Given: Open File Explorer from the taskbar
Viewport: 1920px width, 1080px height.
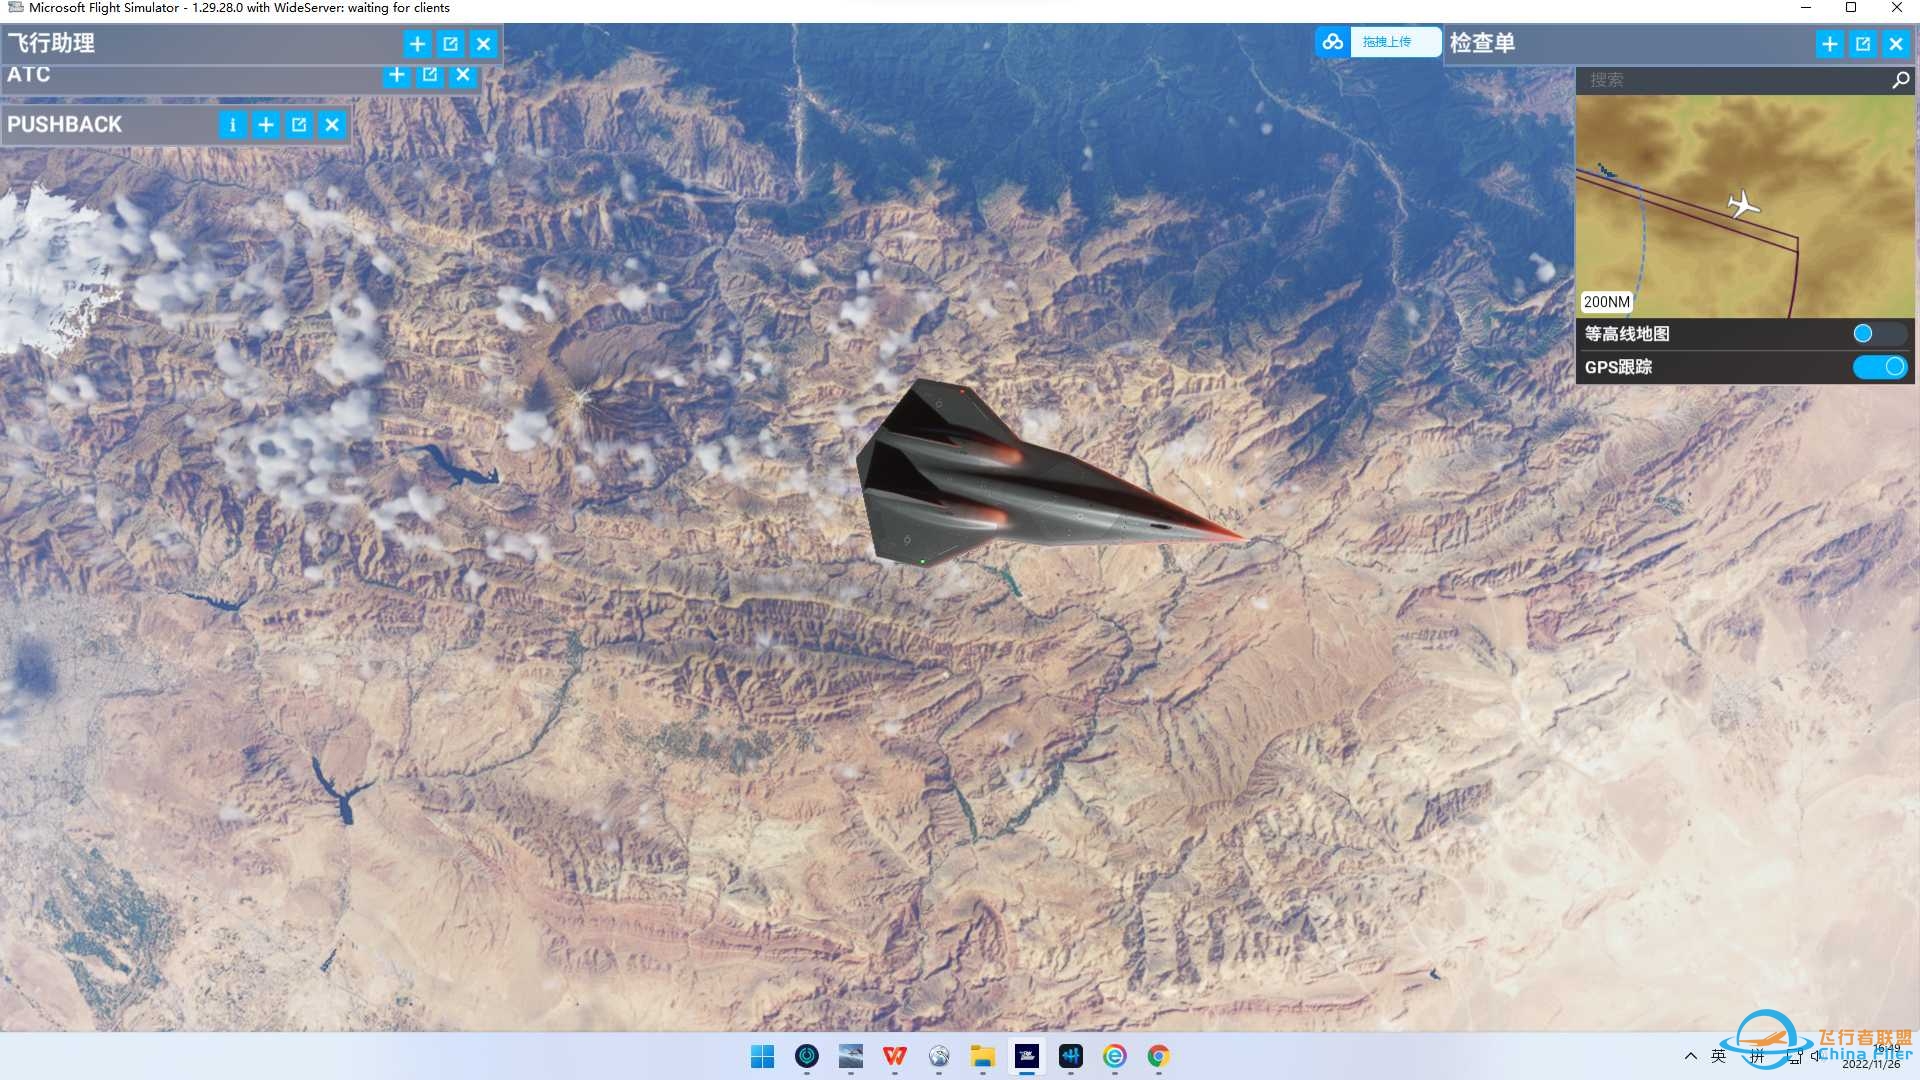Looking at the screenshot, I should click(982, 1056).
